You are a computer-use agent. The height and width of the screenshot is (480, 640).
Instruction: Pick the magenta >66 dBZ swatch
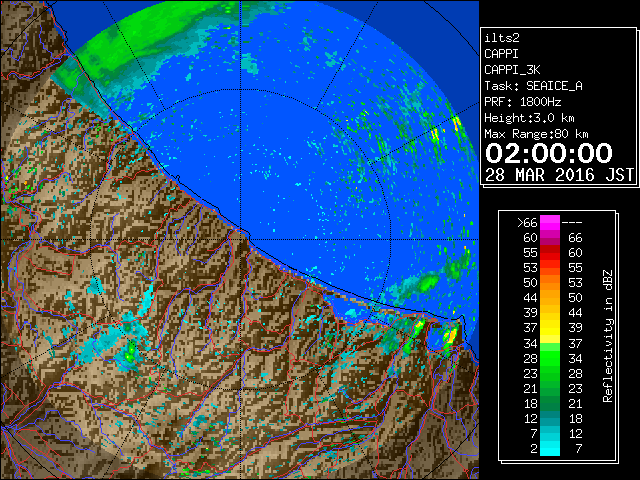[550, 222]
